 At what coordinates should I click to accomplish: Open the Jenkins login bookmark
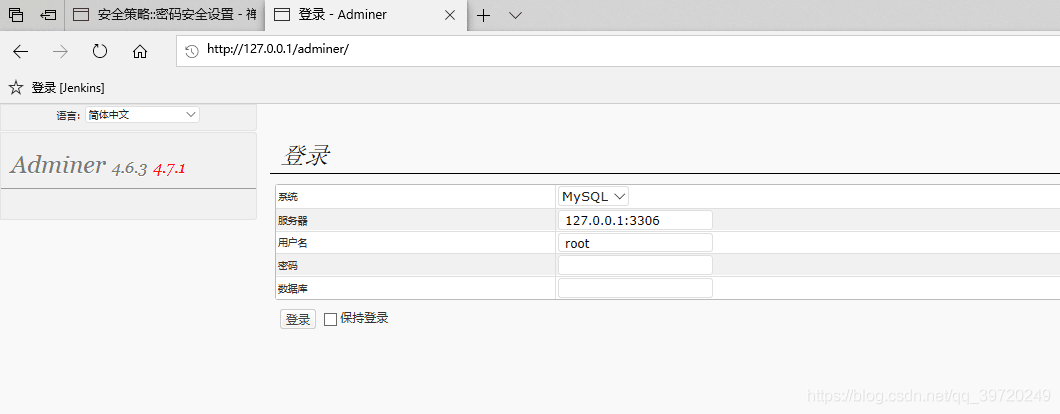(68, 88)
